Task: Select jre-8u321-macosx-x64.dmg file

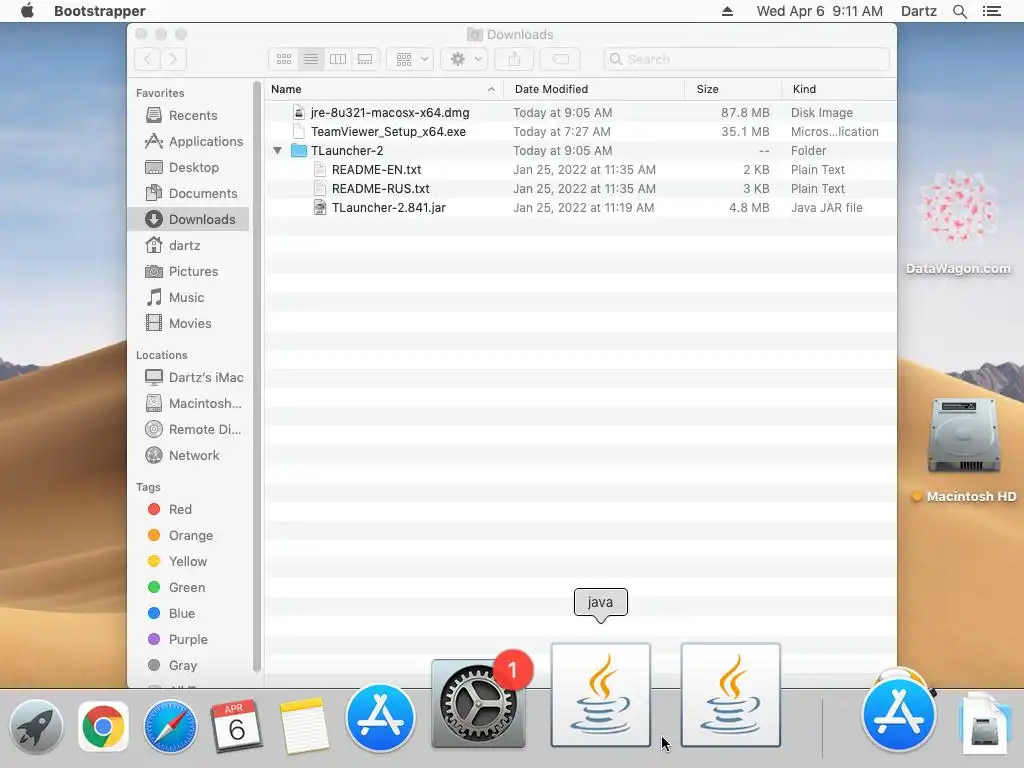Action: [x=581, y=113]
